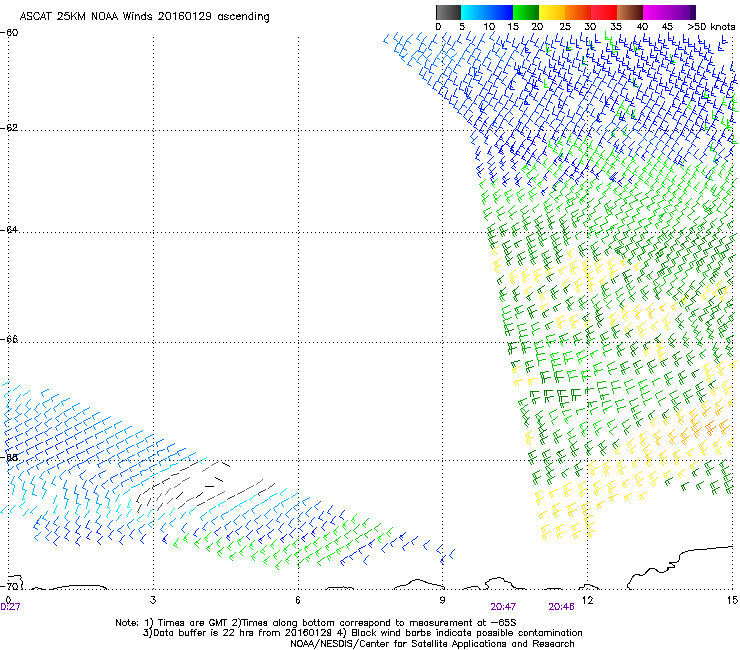
Task: Select the green 15-20 knots legend segment
Action: click(x=526, y=12)
